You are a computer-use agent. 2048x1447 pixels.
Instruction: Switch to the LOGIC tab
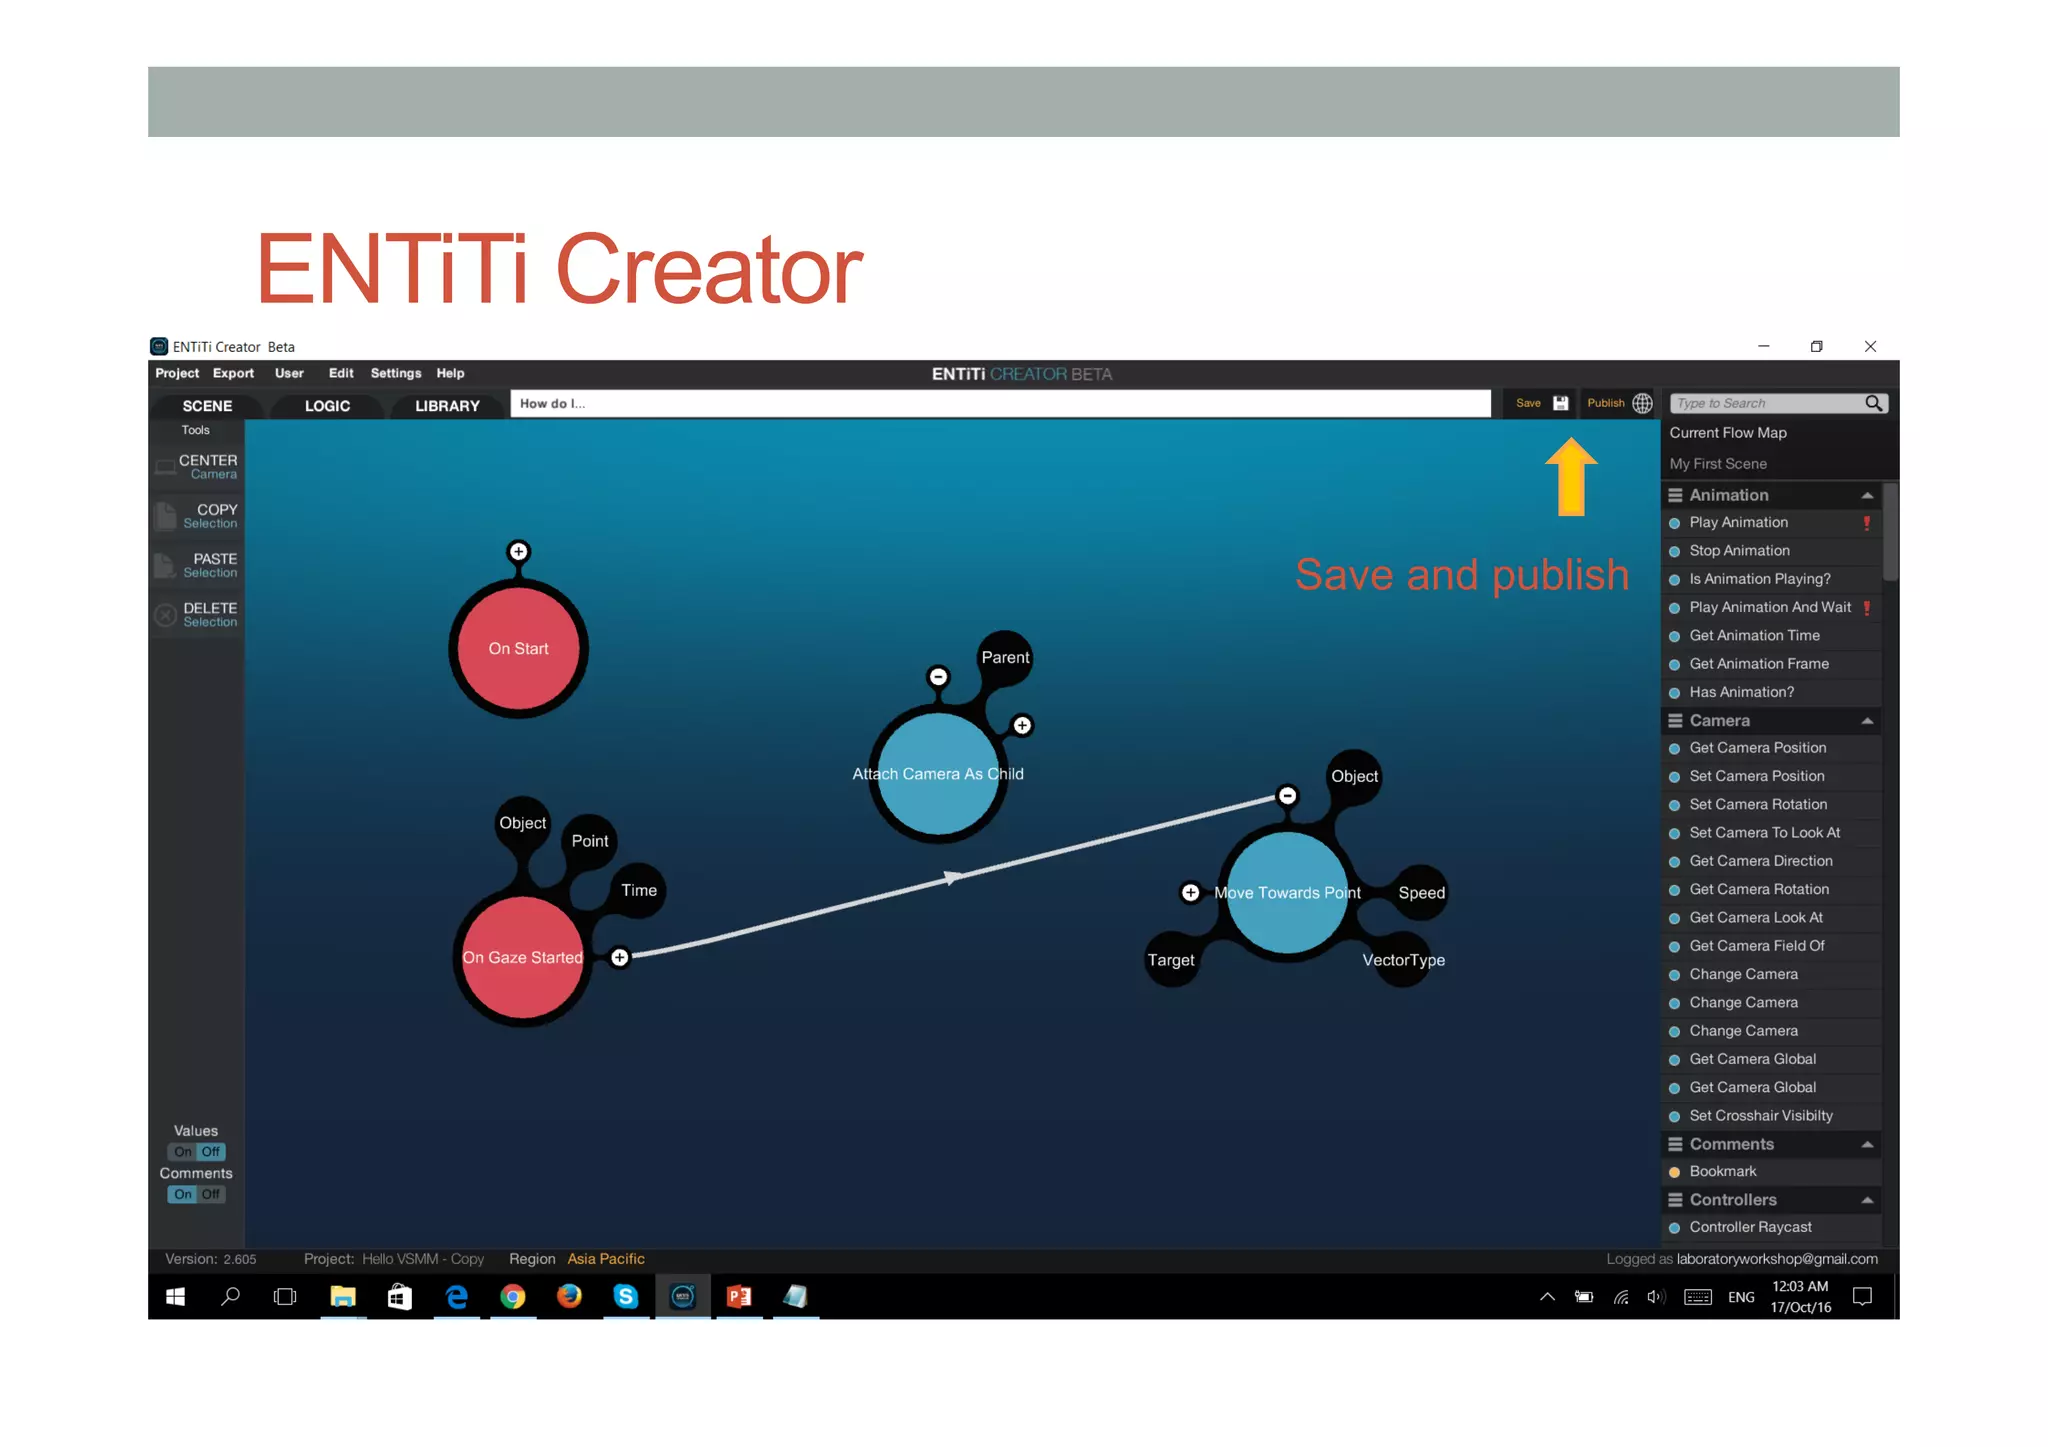(x=327, y=406)
